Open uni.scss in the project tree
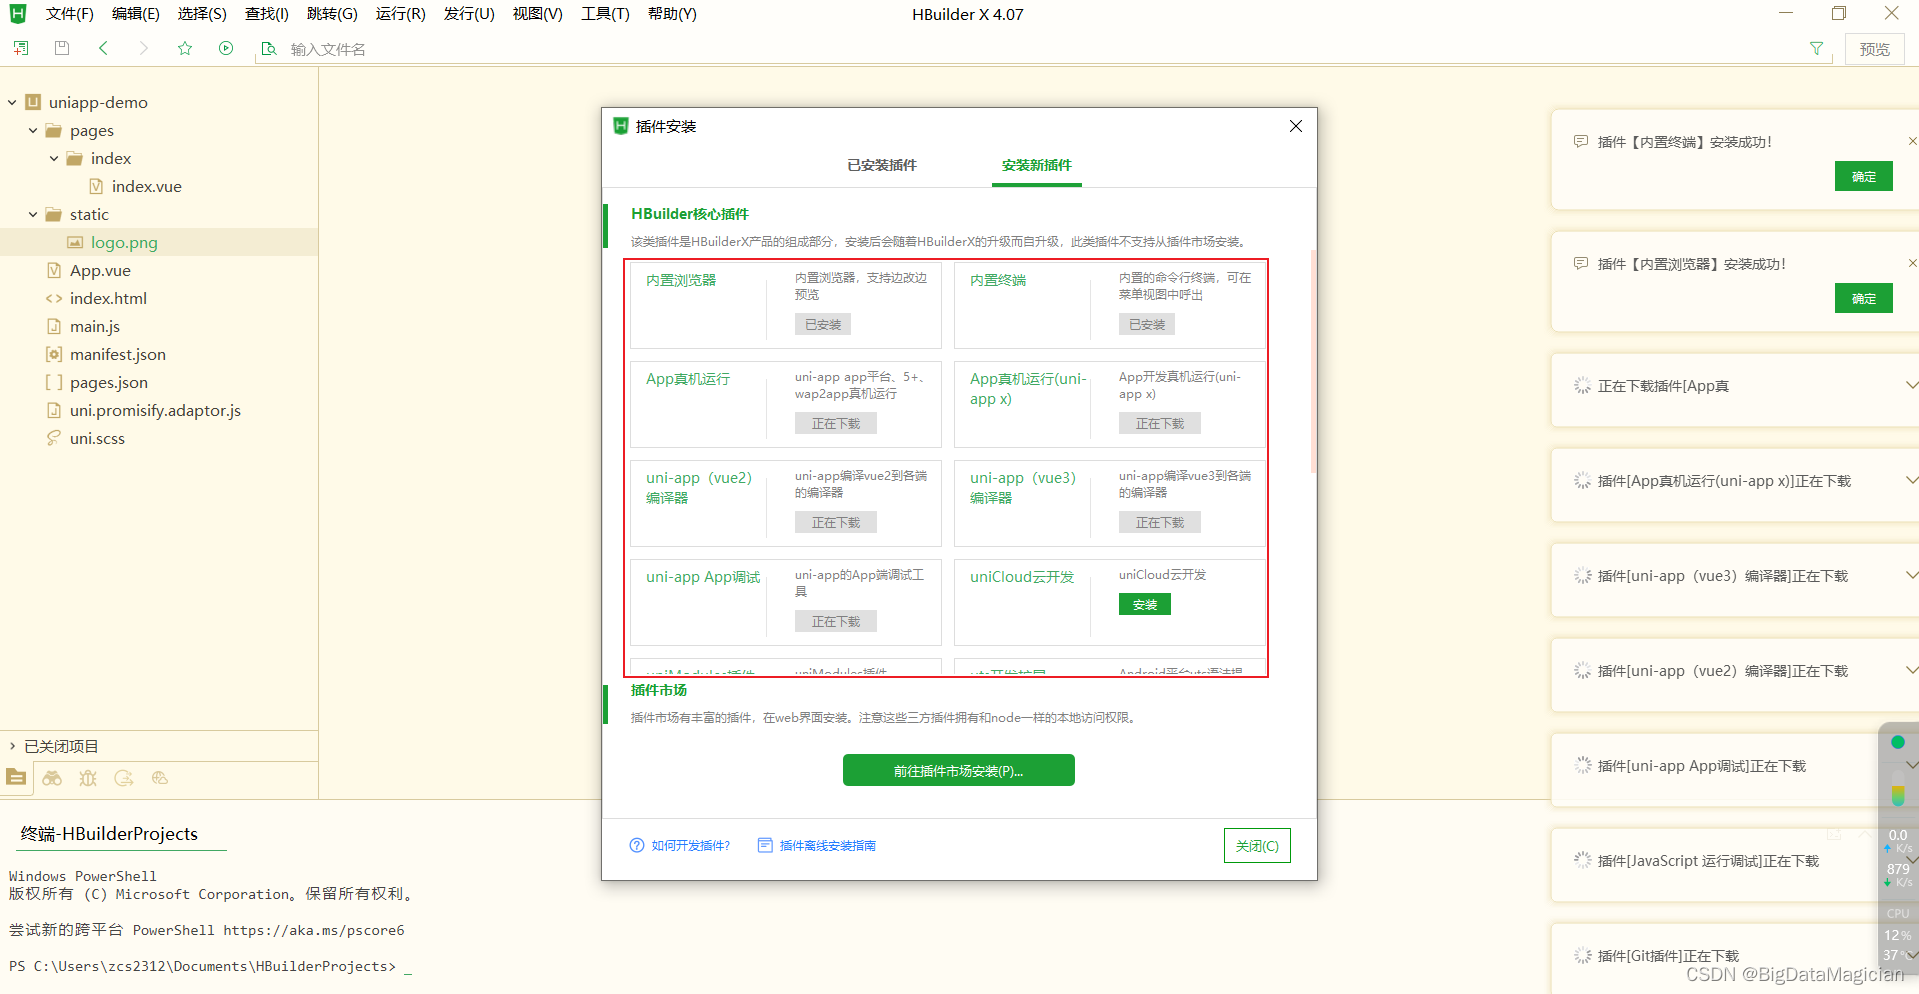 coord(97,438)
